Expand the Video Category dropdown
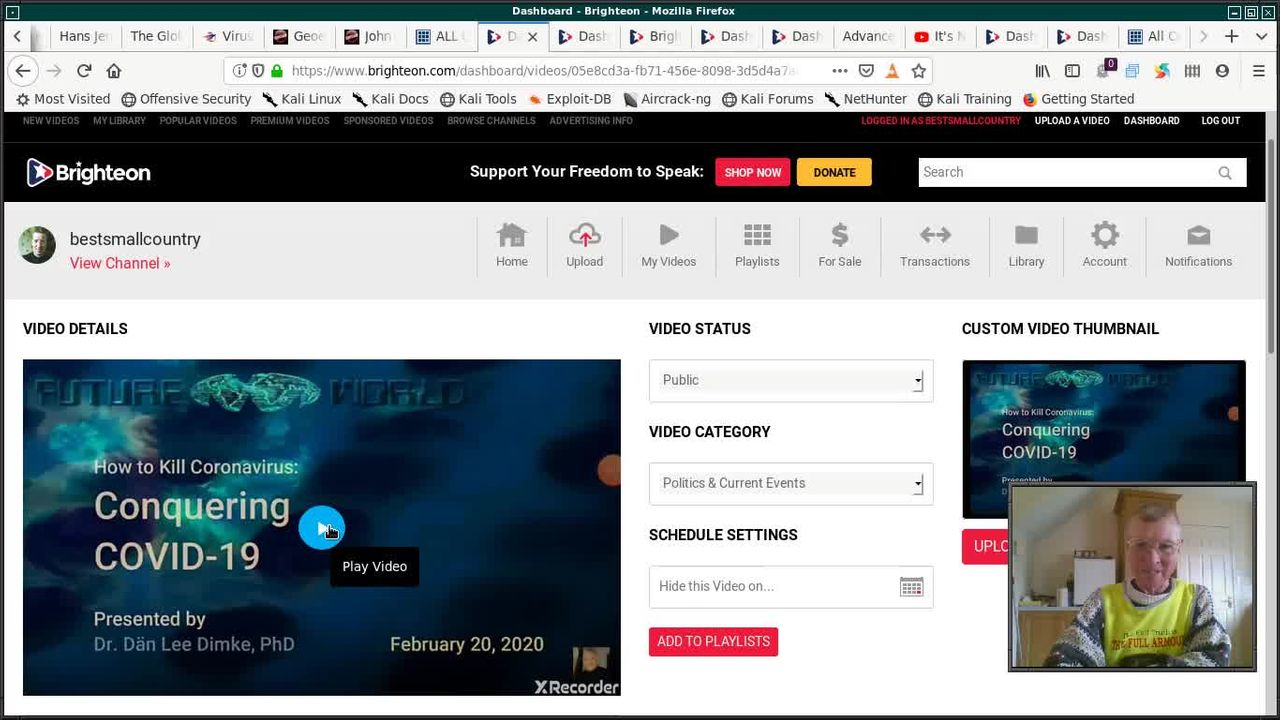 point(791,484)
